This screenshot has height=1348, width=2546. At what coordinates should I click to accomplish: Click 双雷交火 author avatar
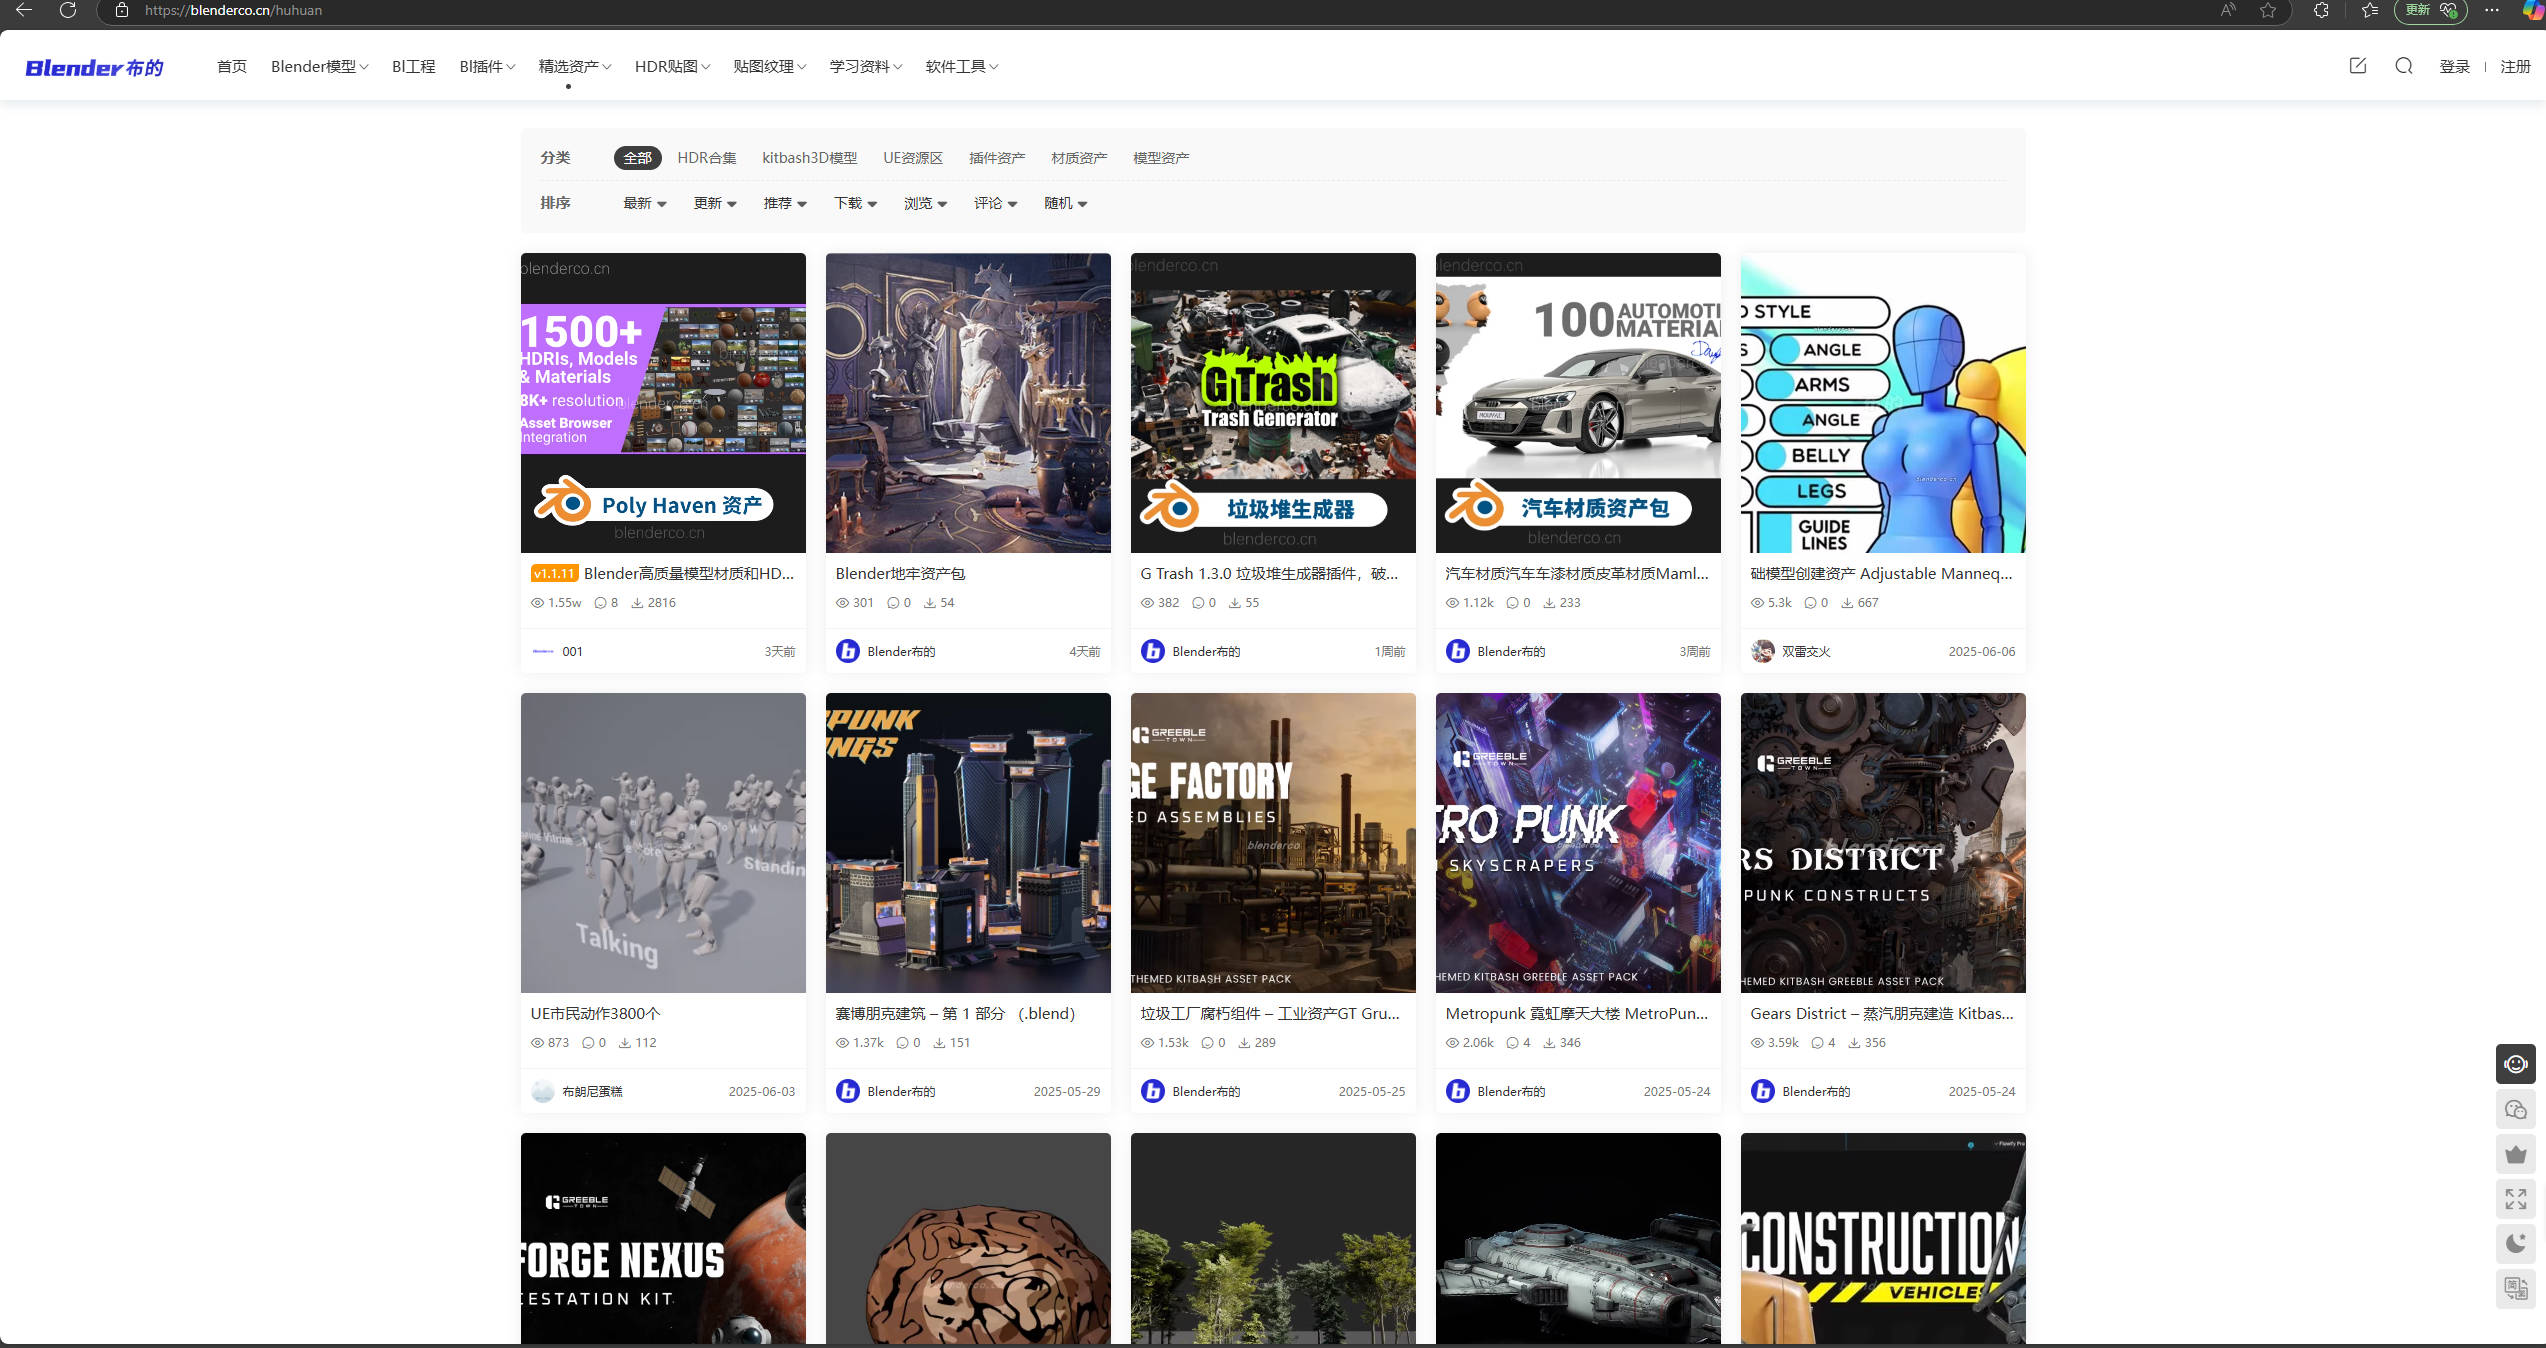pos(1762,651)
